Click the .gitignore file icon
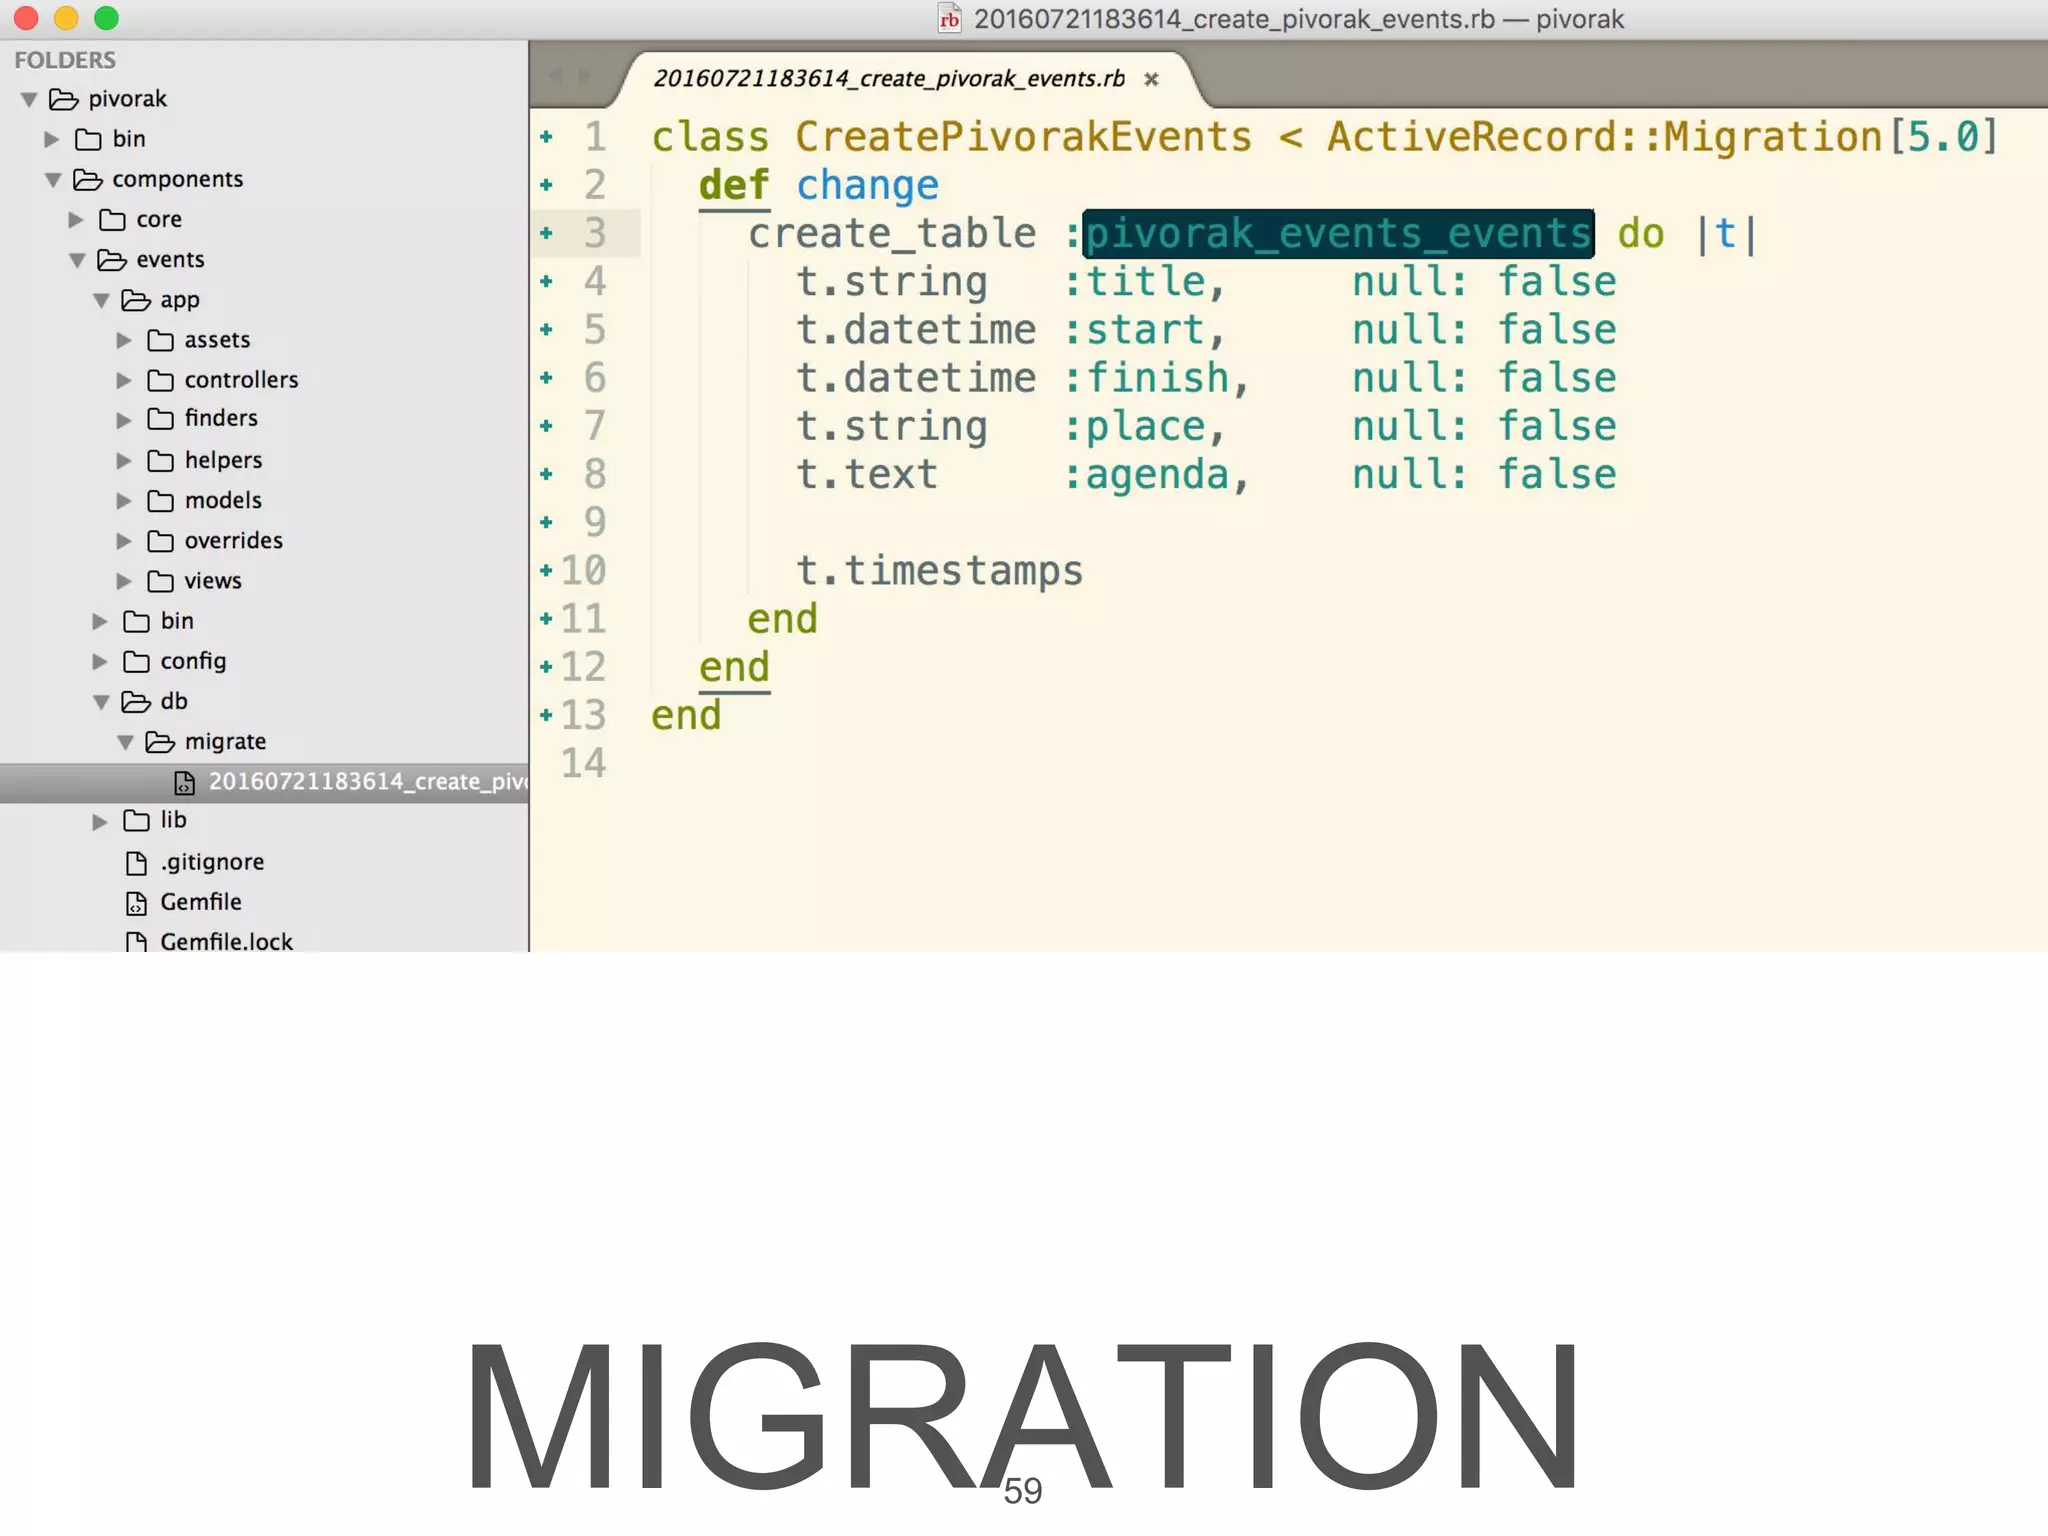2048x1536 pixels. [x=136, y=862]
